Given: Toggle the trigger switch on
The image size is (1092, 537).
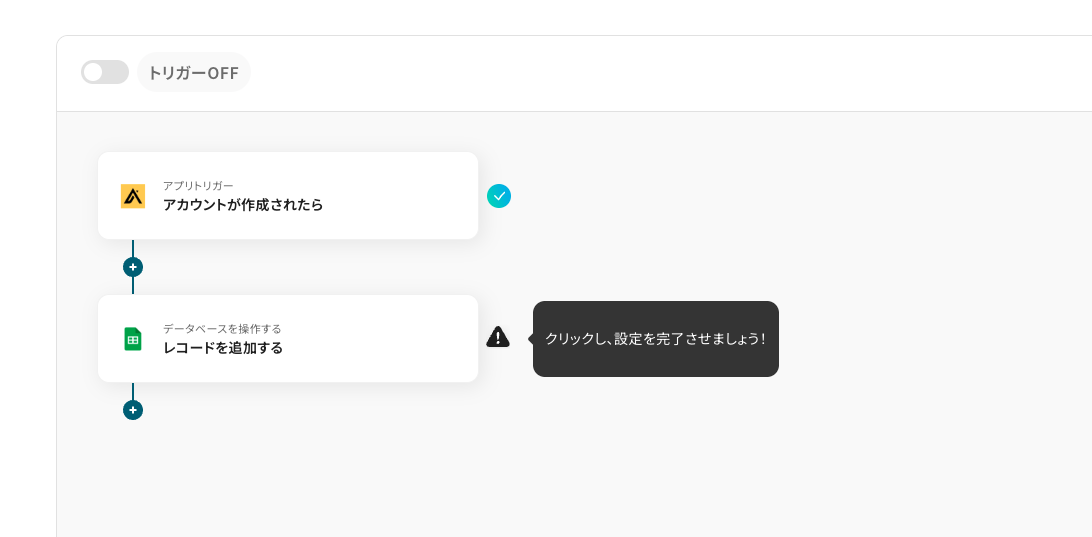Looking at the screenshot, I should [x=105, y=72].
